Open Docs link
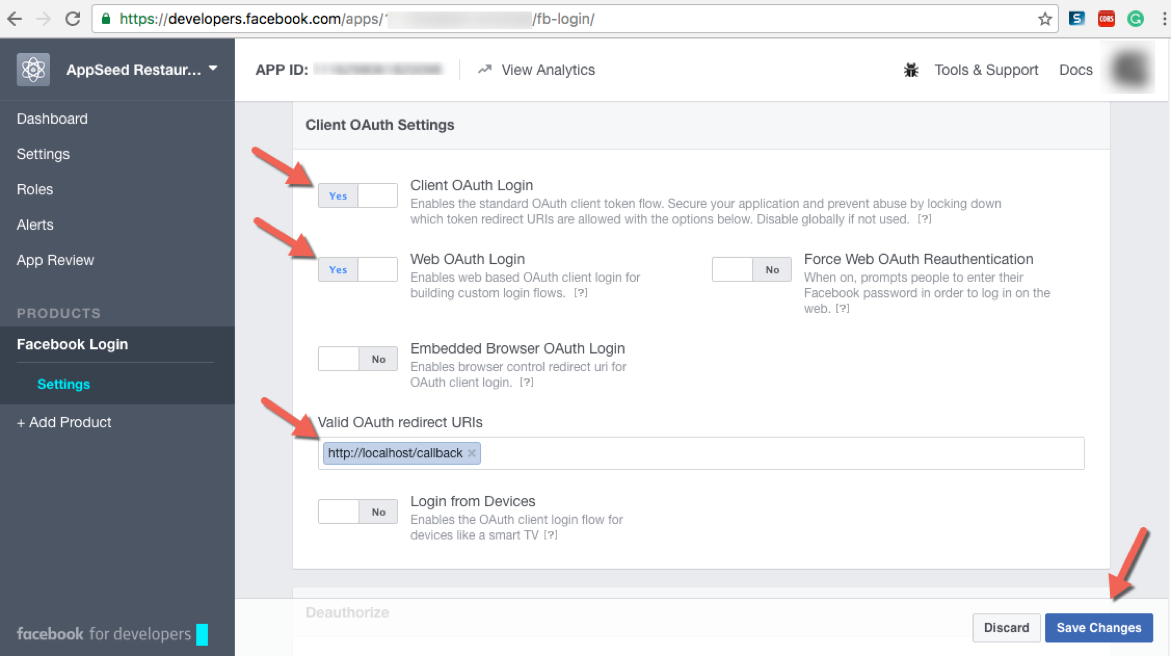The width and height of the screenshot is (1171, 656). click(1076, 69)
